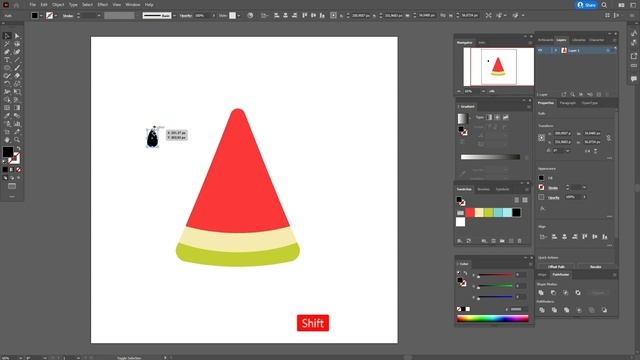
Task: Open the Effect menu
Action: coord(102,5)
